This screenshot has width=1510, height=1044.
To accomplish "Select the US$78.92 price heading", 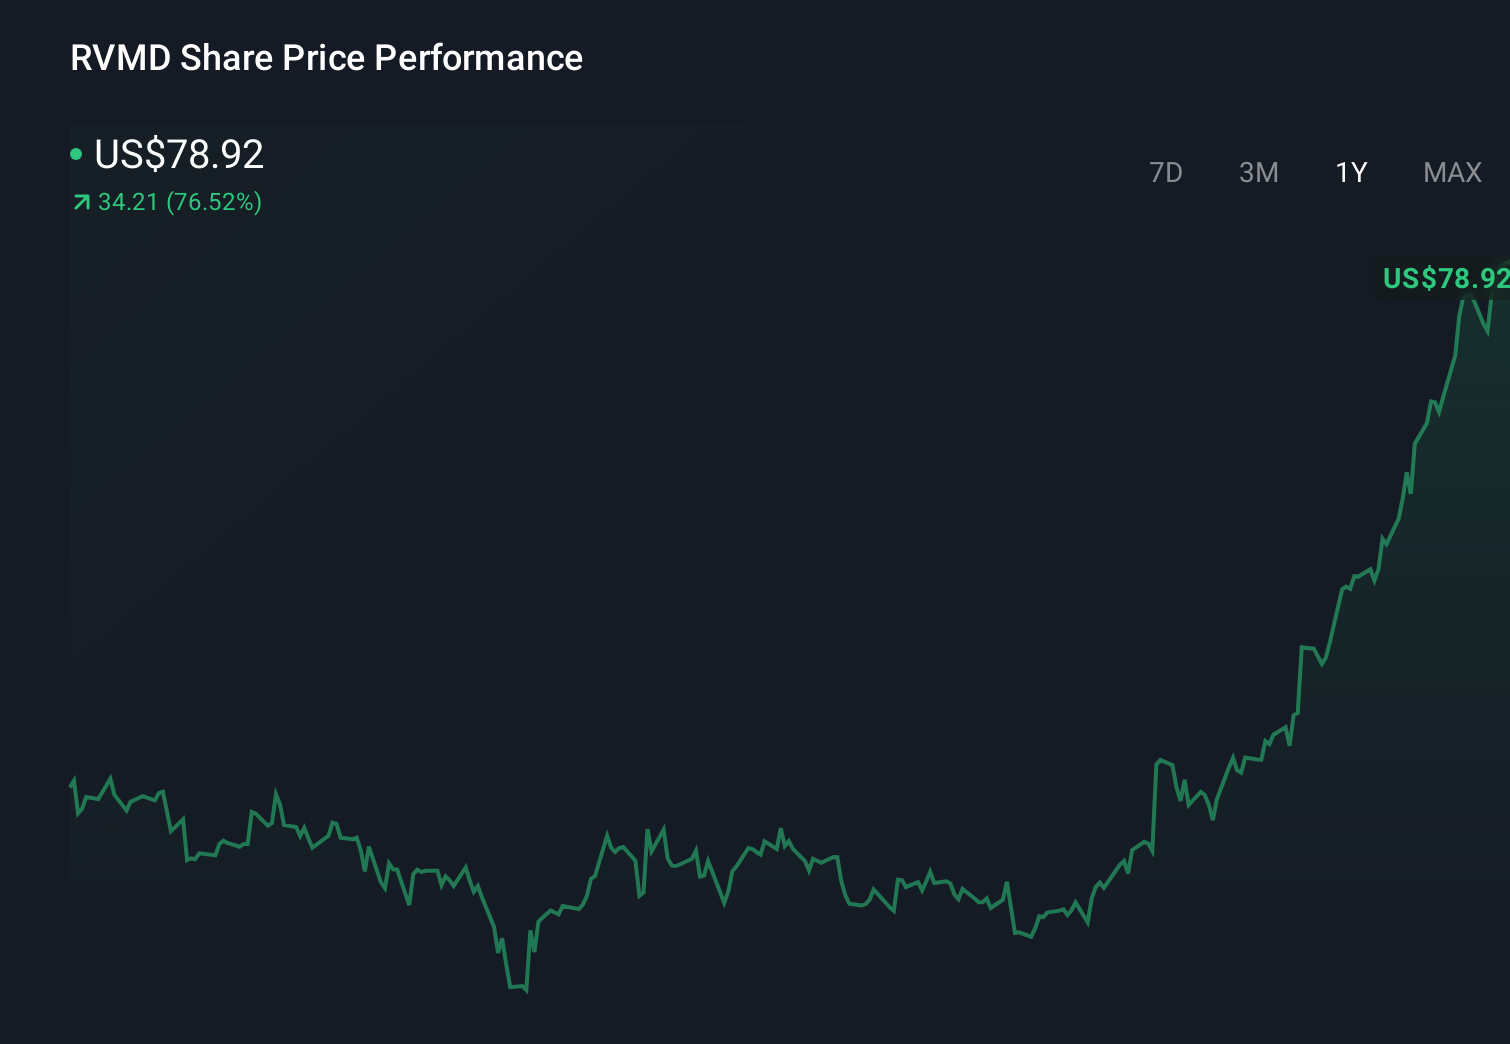I will coord(178,154).
